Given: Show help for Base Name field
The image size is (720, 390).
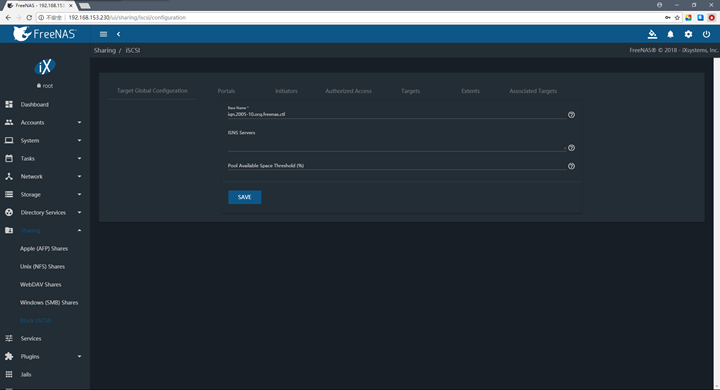Looking at the screenshot, I should point(571,115).
